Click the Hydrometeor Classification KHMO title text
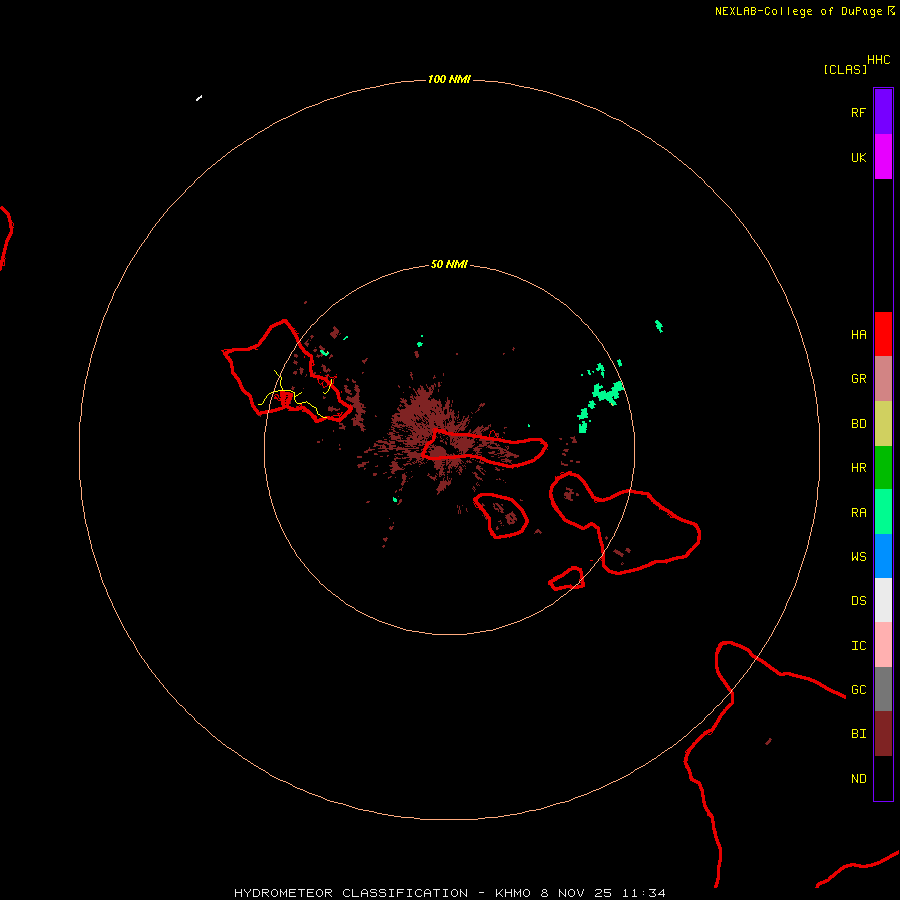 coord(449,893)
